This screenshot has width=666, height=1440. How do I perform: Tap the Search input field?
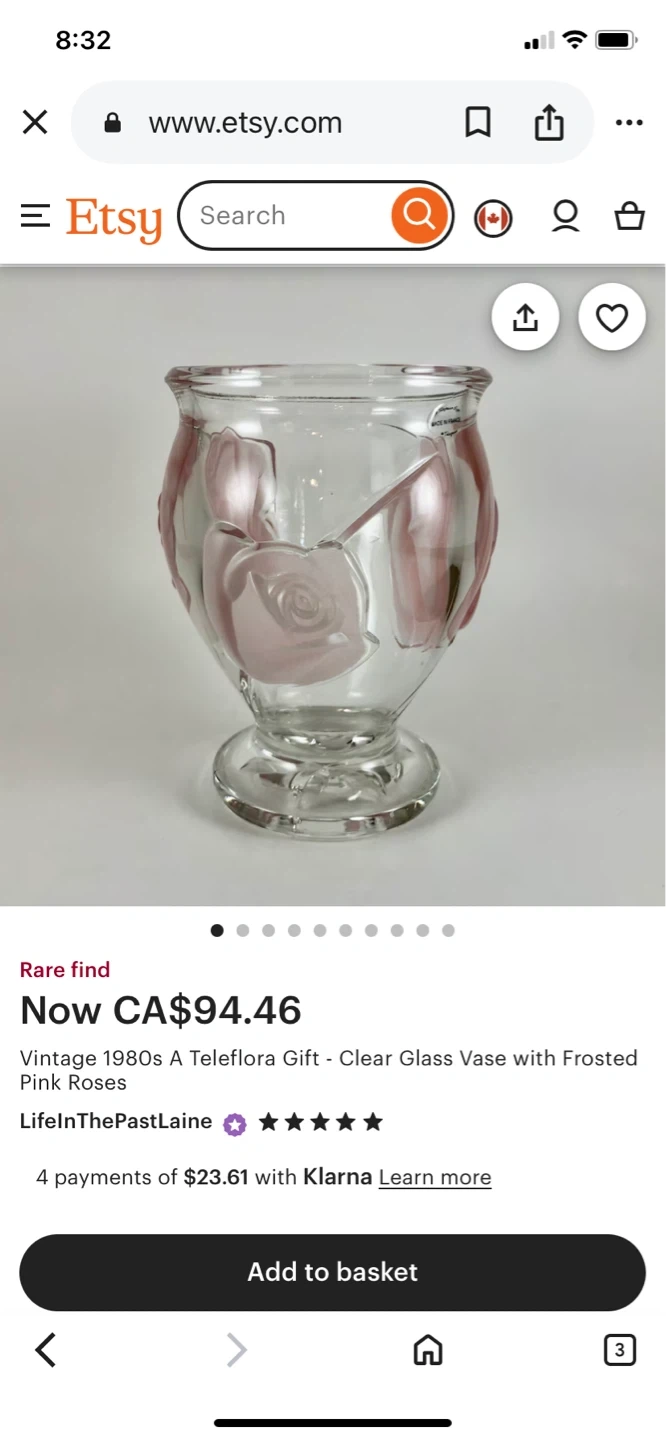click(290, 215)
